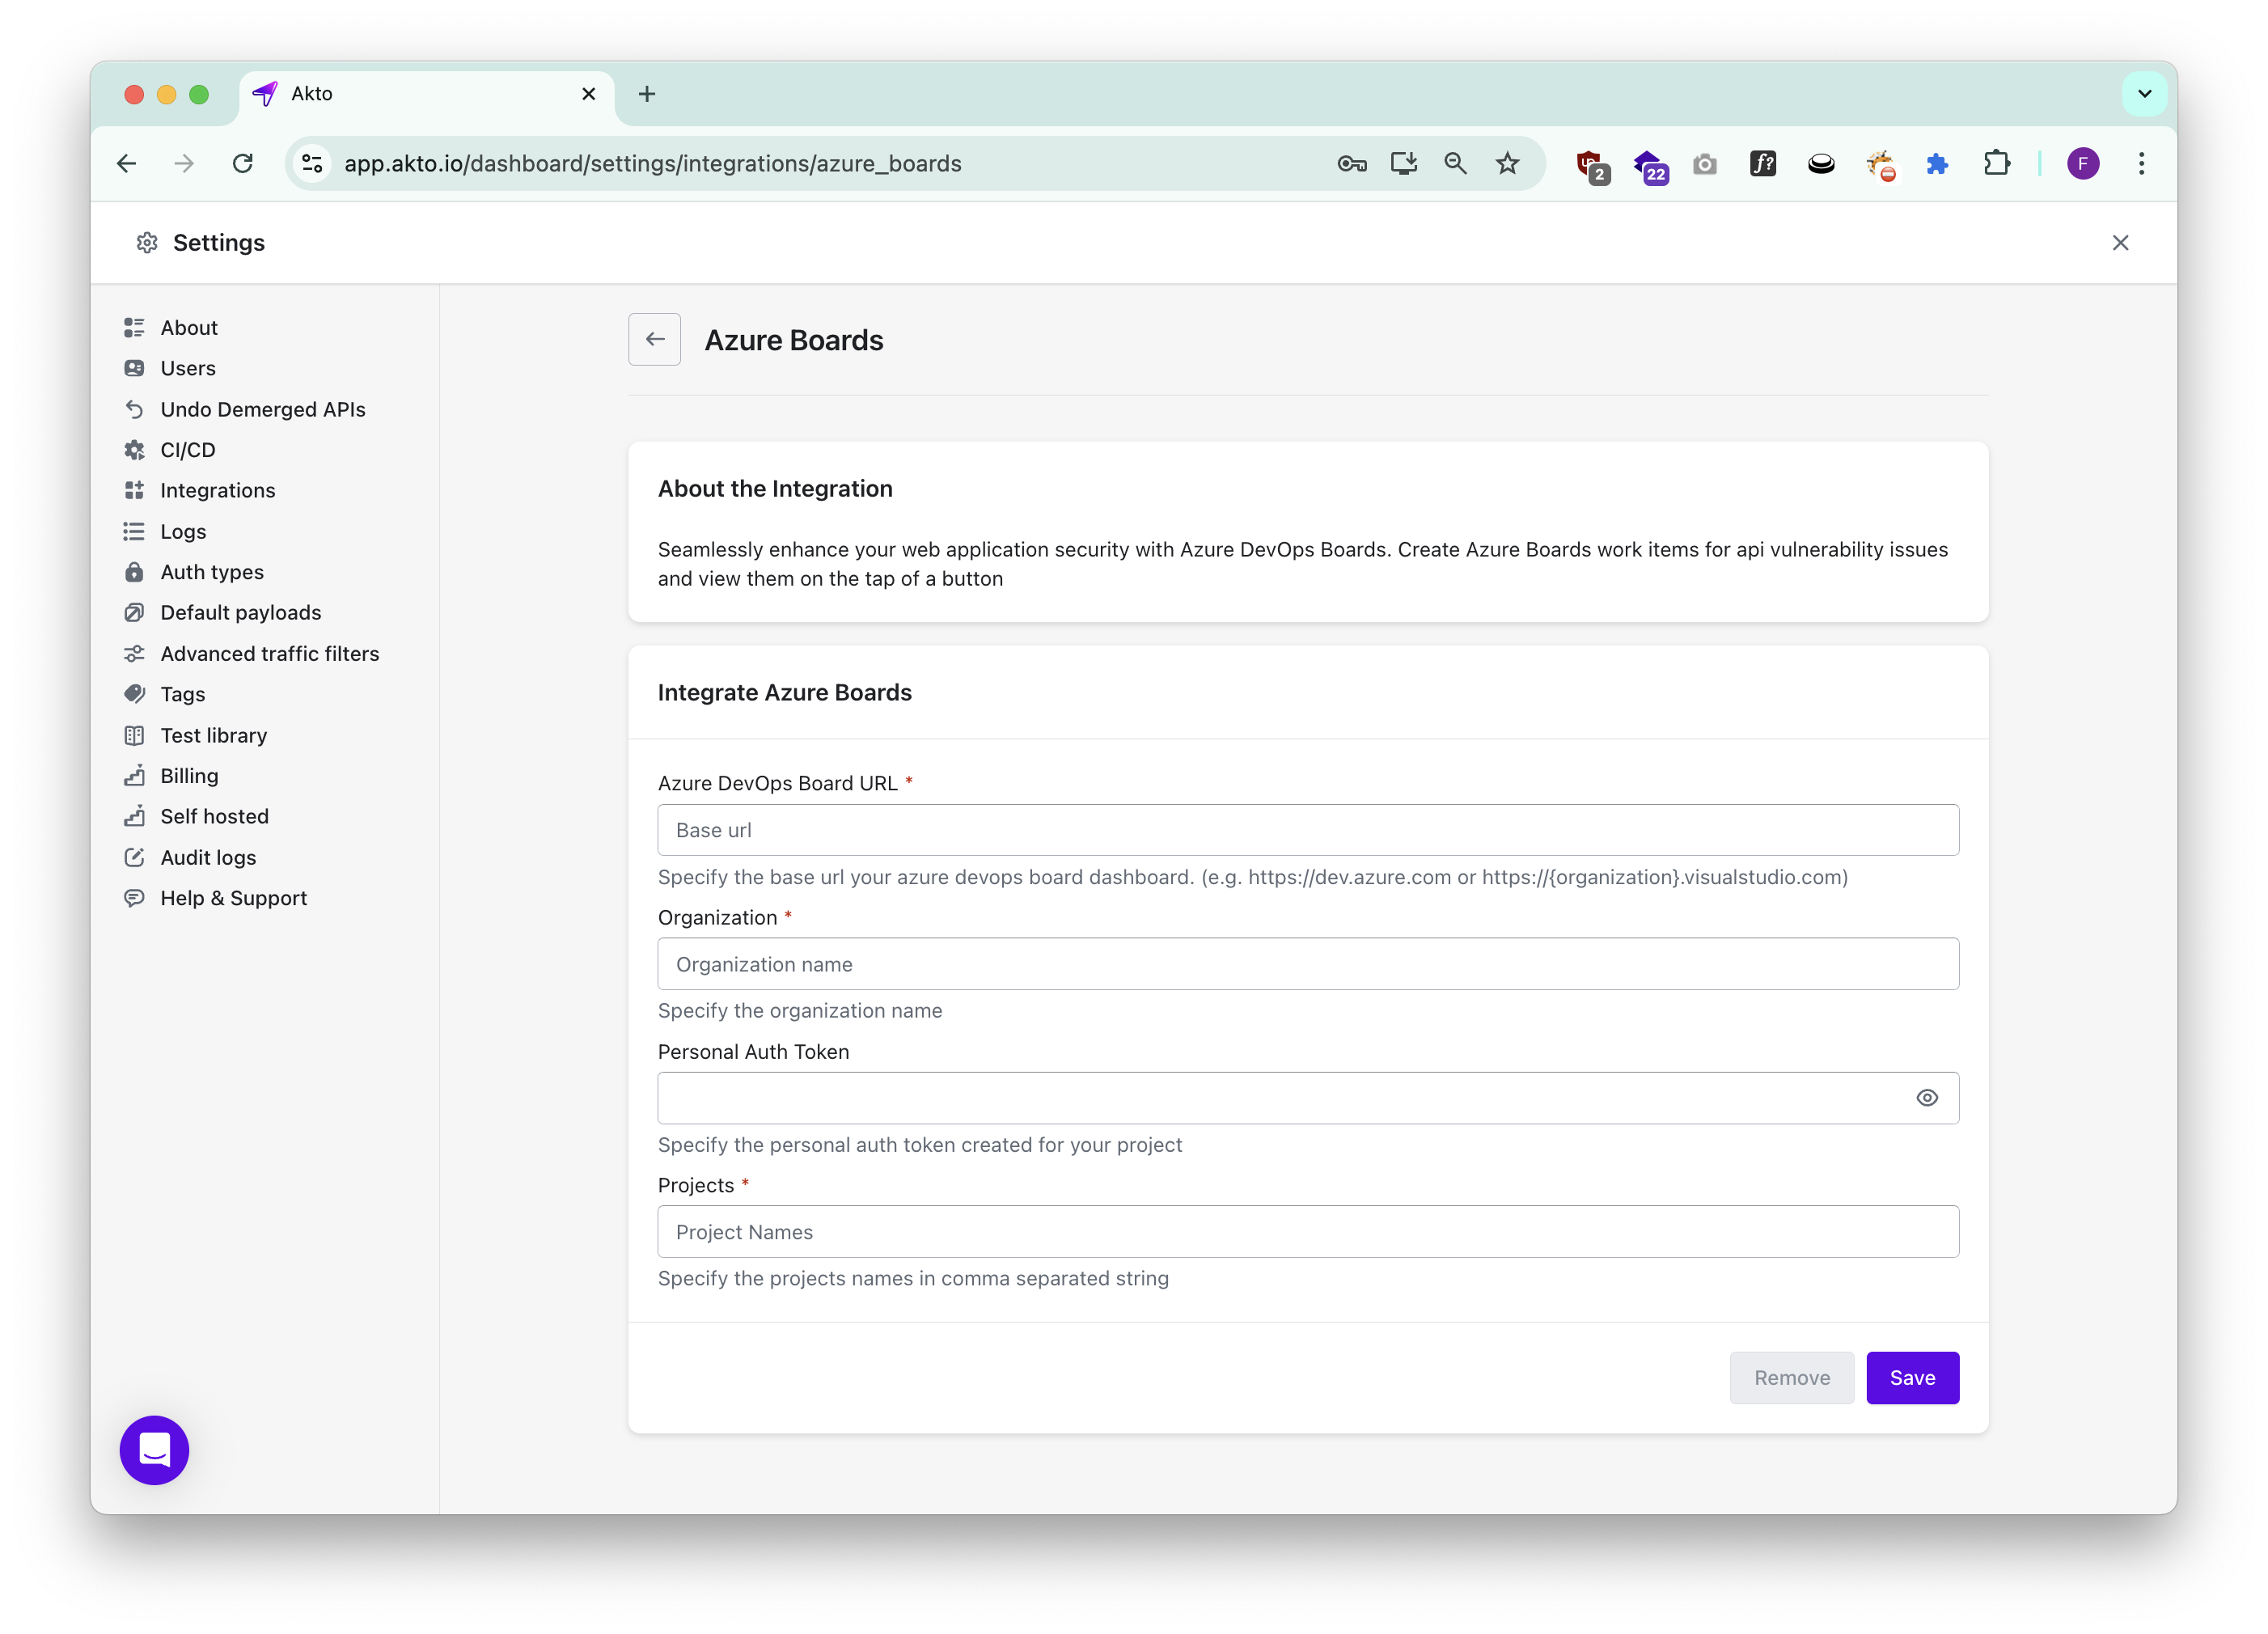Click the Undo Demerged APIs icon
Viewport: 2268px width, 1634px height.
(134, 409)
